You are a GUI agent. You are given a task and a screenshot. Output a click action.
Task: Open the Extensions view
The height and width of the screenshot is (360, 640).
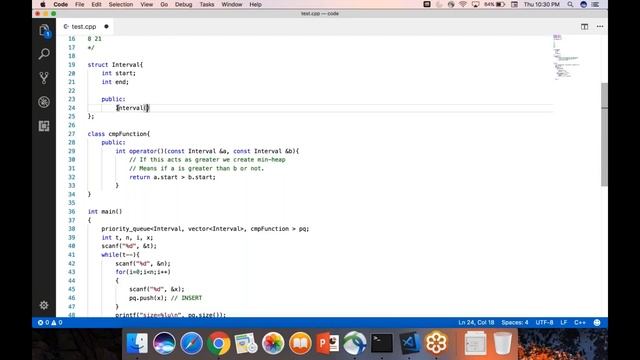click(44, 126)
